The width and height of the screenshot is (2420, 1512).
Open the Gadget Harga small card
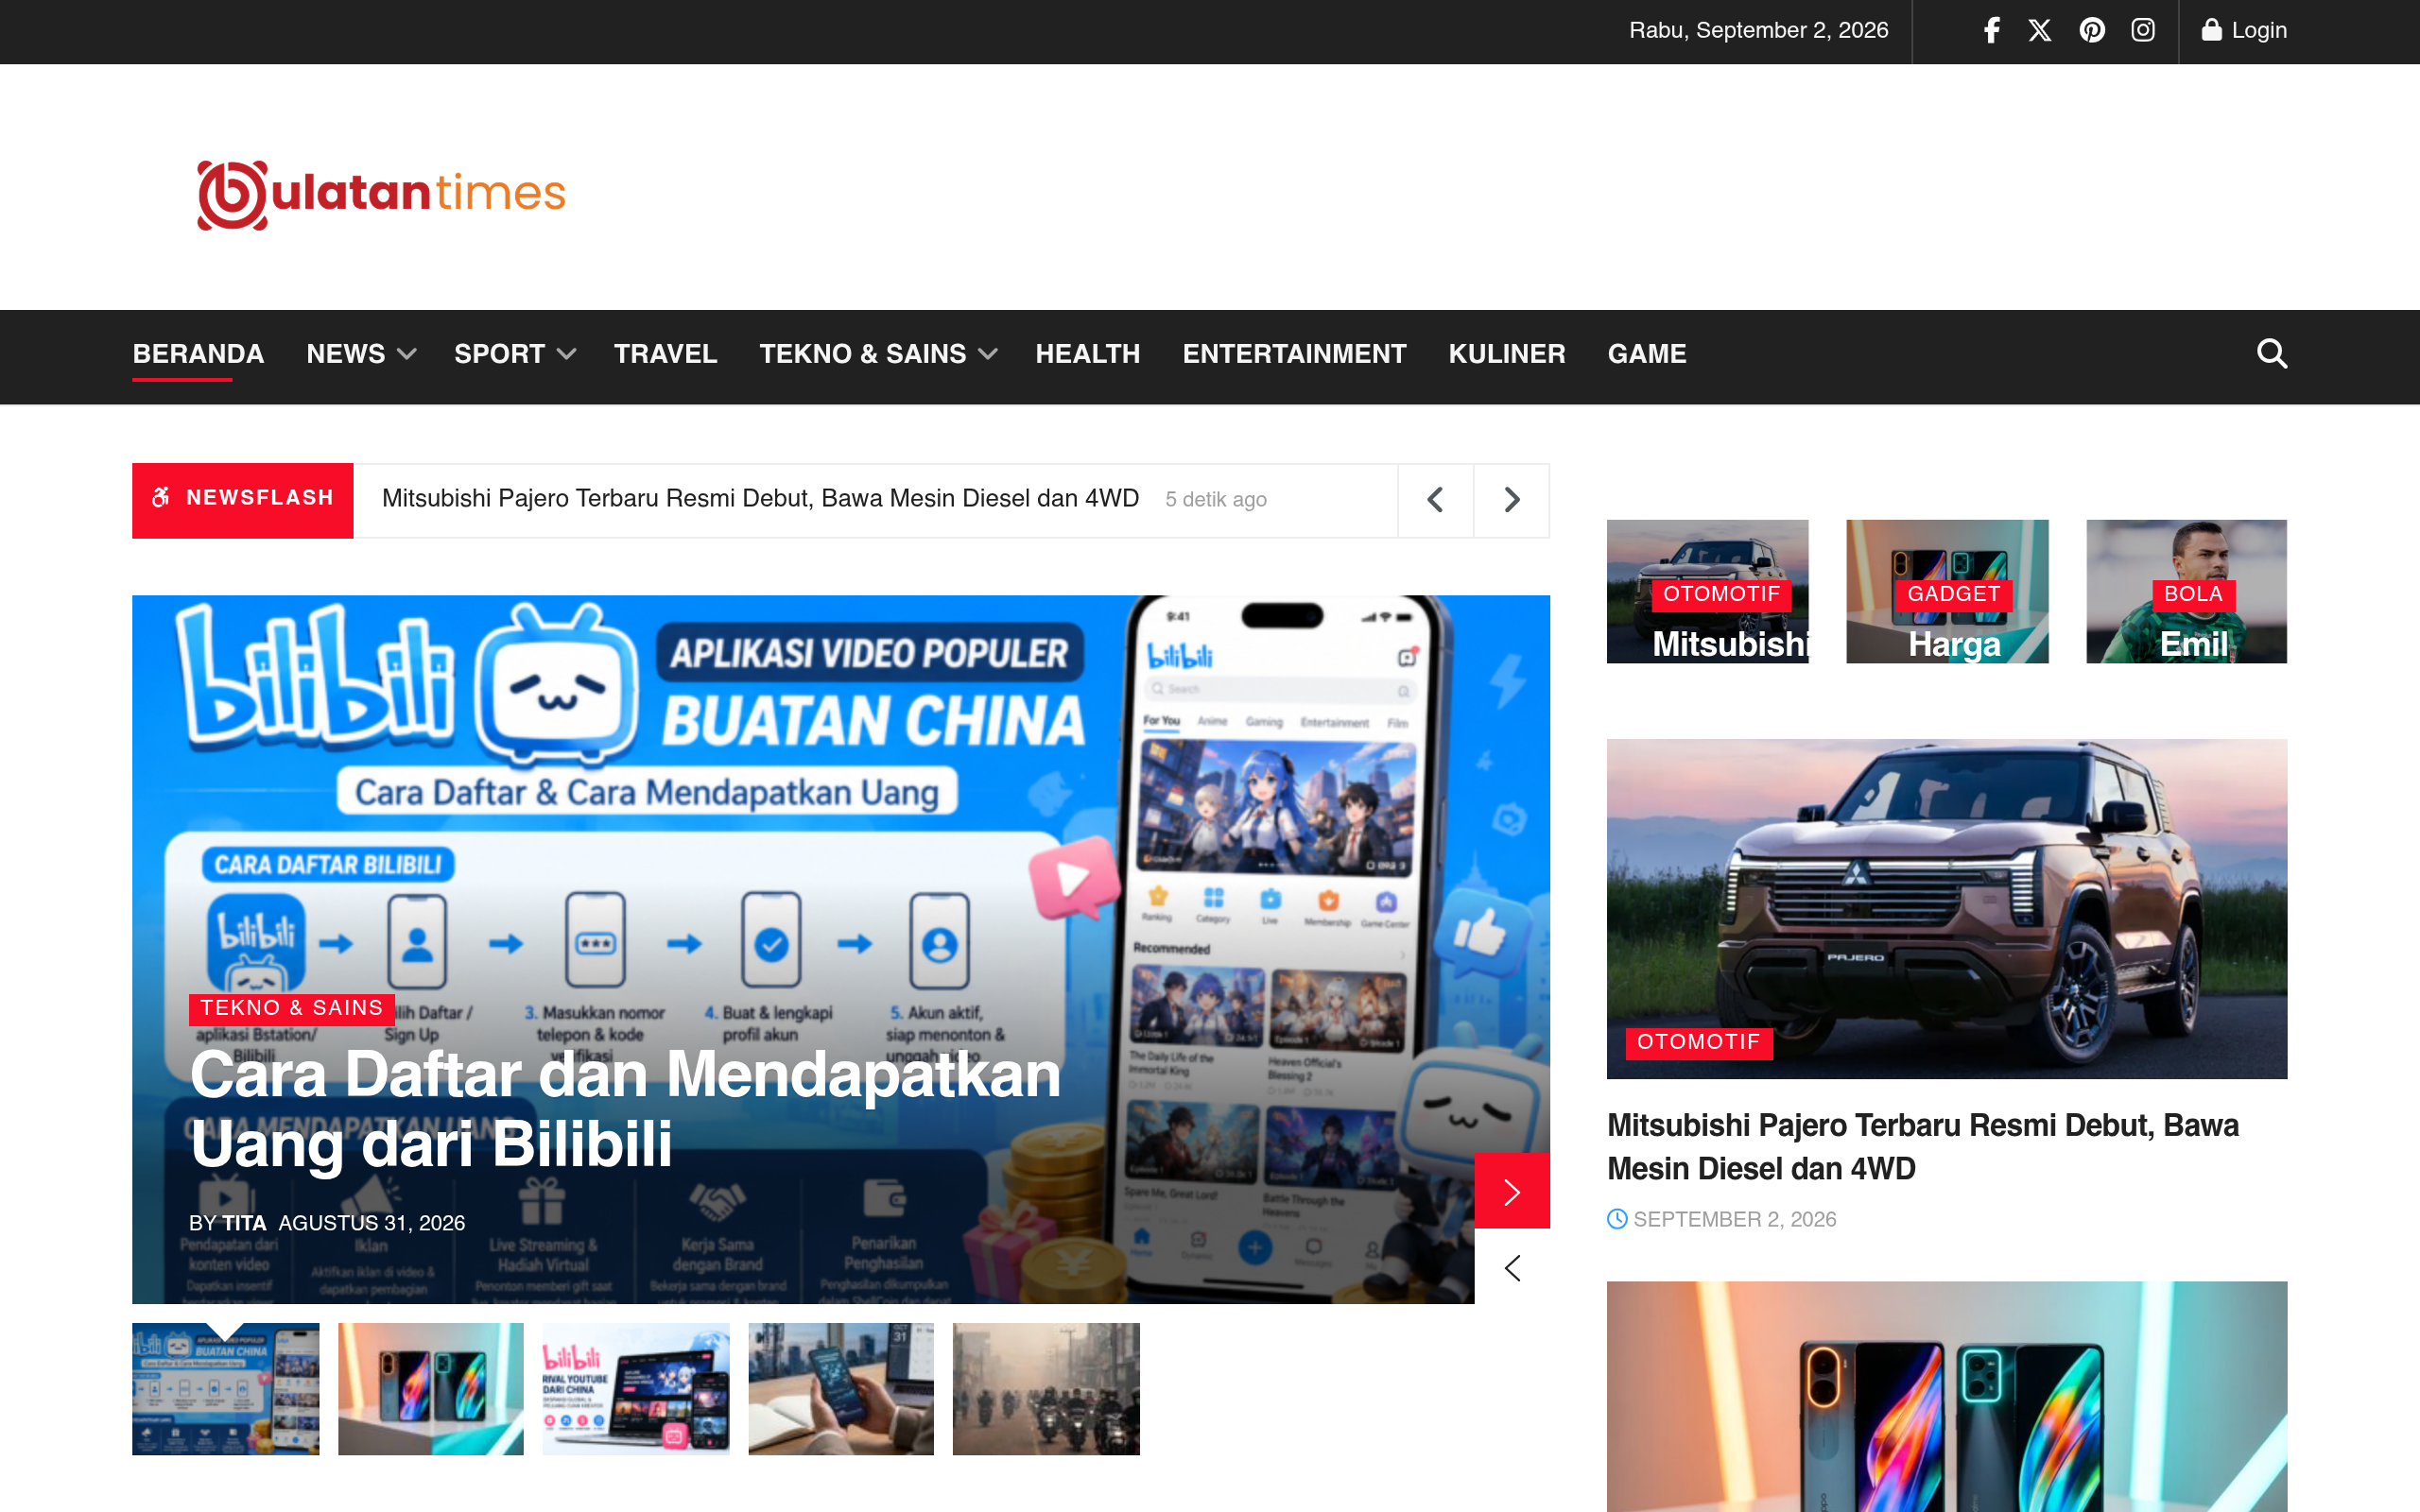[x=1947, y=592]
